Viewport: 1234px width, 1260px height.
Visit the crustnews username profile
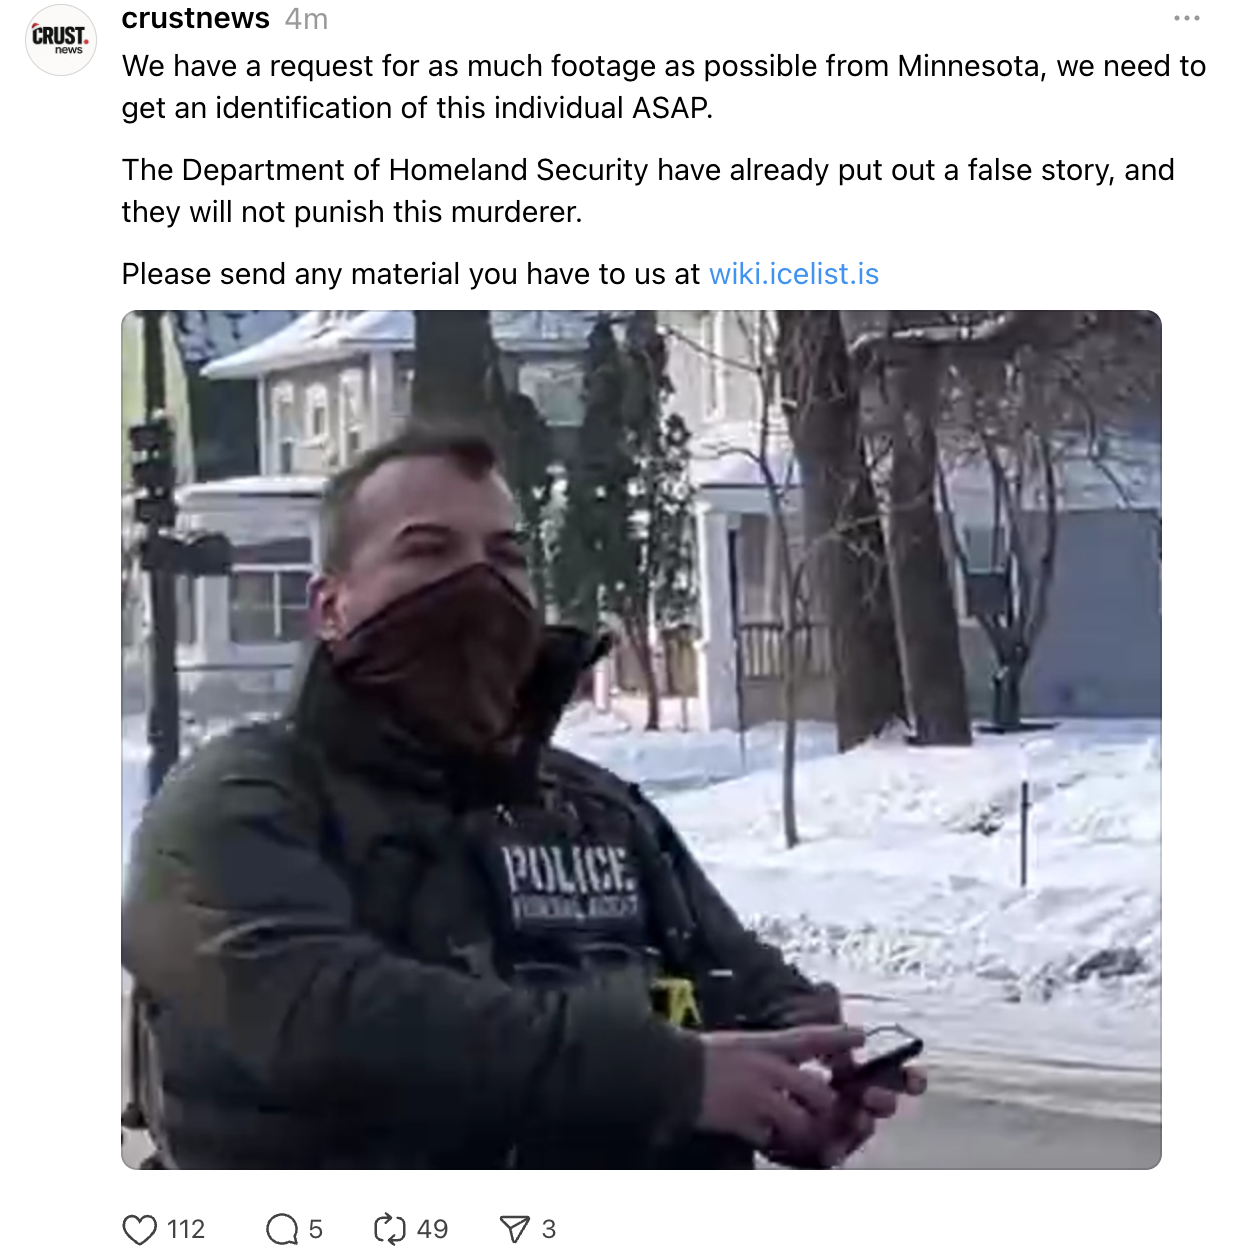[x=196, y=18]
